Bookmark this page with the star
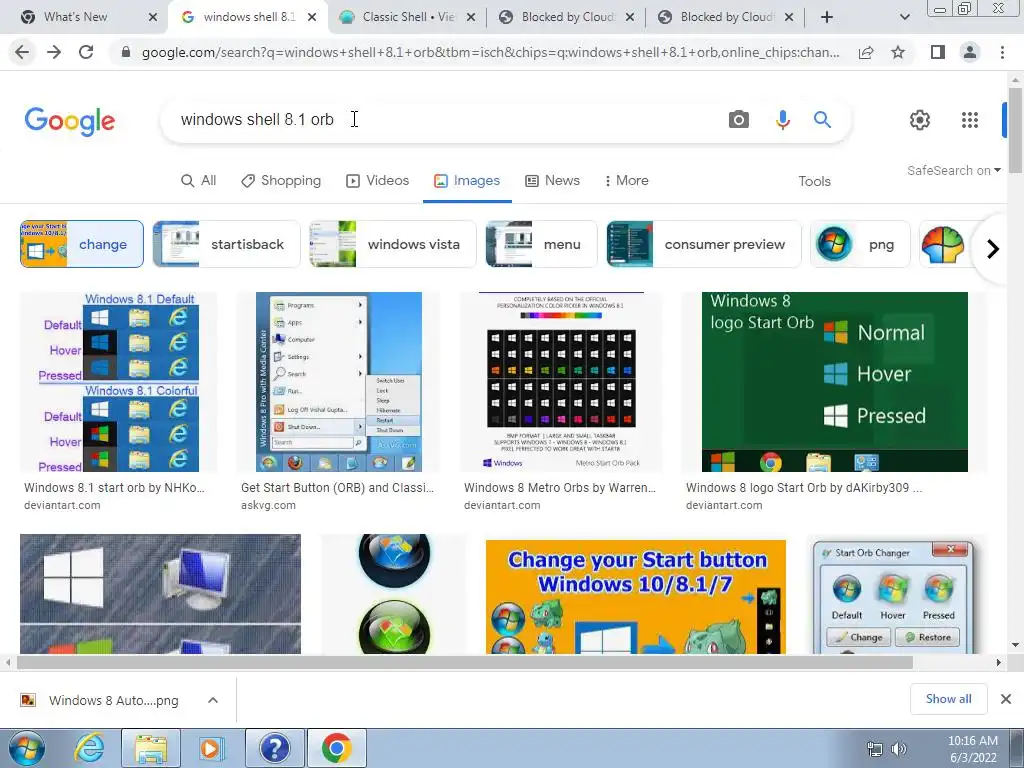The height and width of the screenshot is (768, 1024). pyautogui.click(x=898, y=52)
